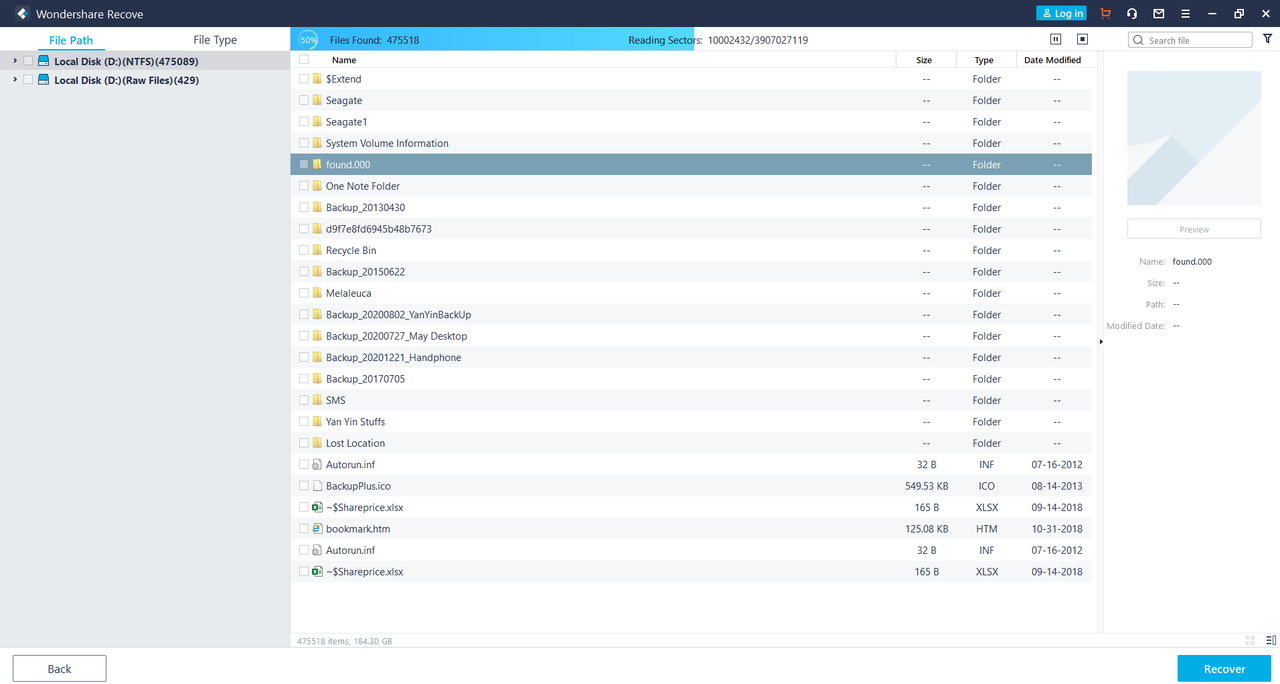The height and width of the screenshot is (684, 1280).
Task: Select the Backup_20150622 folder
Action: 365,272
